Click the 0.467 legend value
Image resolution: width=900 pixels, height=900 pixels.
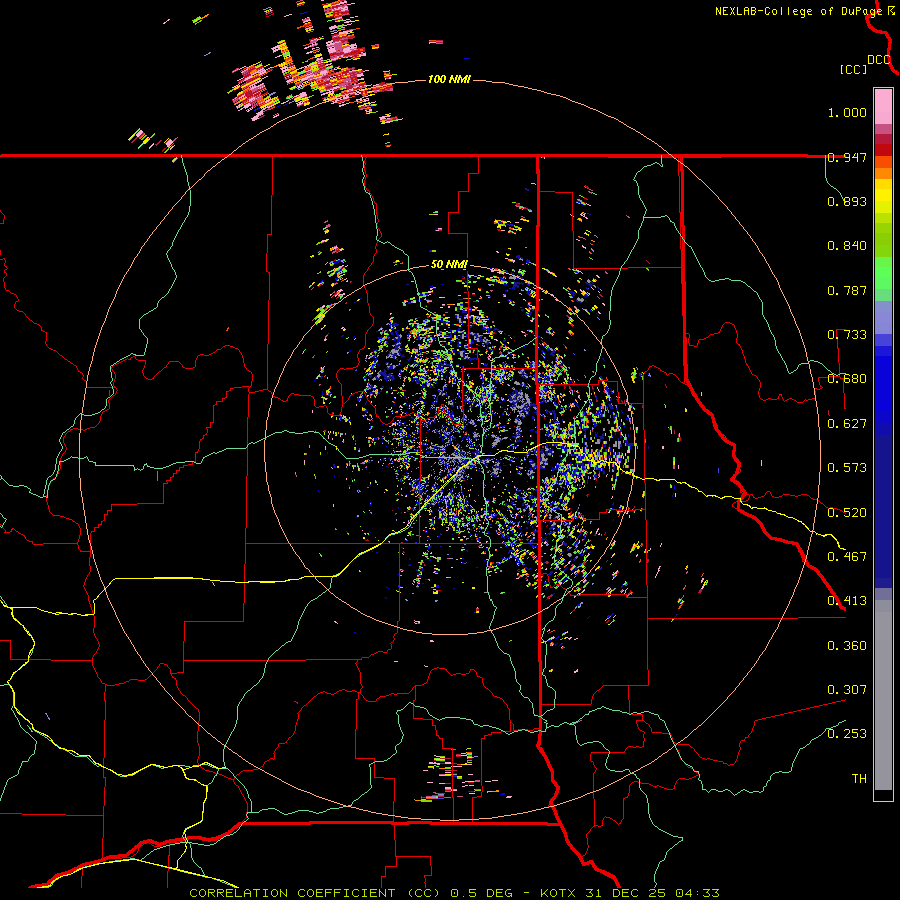(847, 557)
